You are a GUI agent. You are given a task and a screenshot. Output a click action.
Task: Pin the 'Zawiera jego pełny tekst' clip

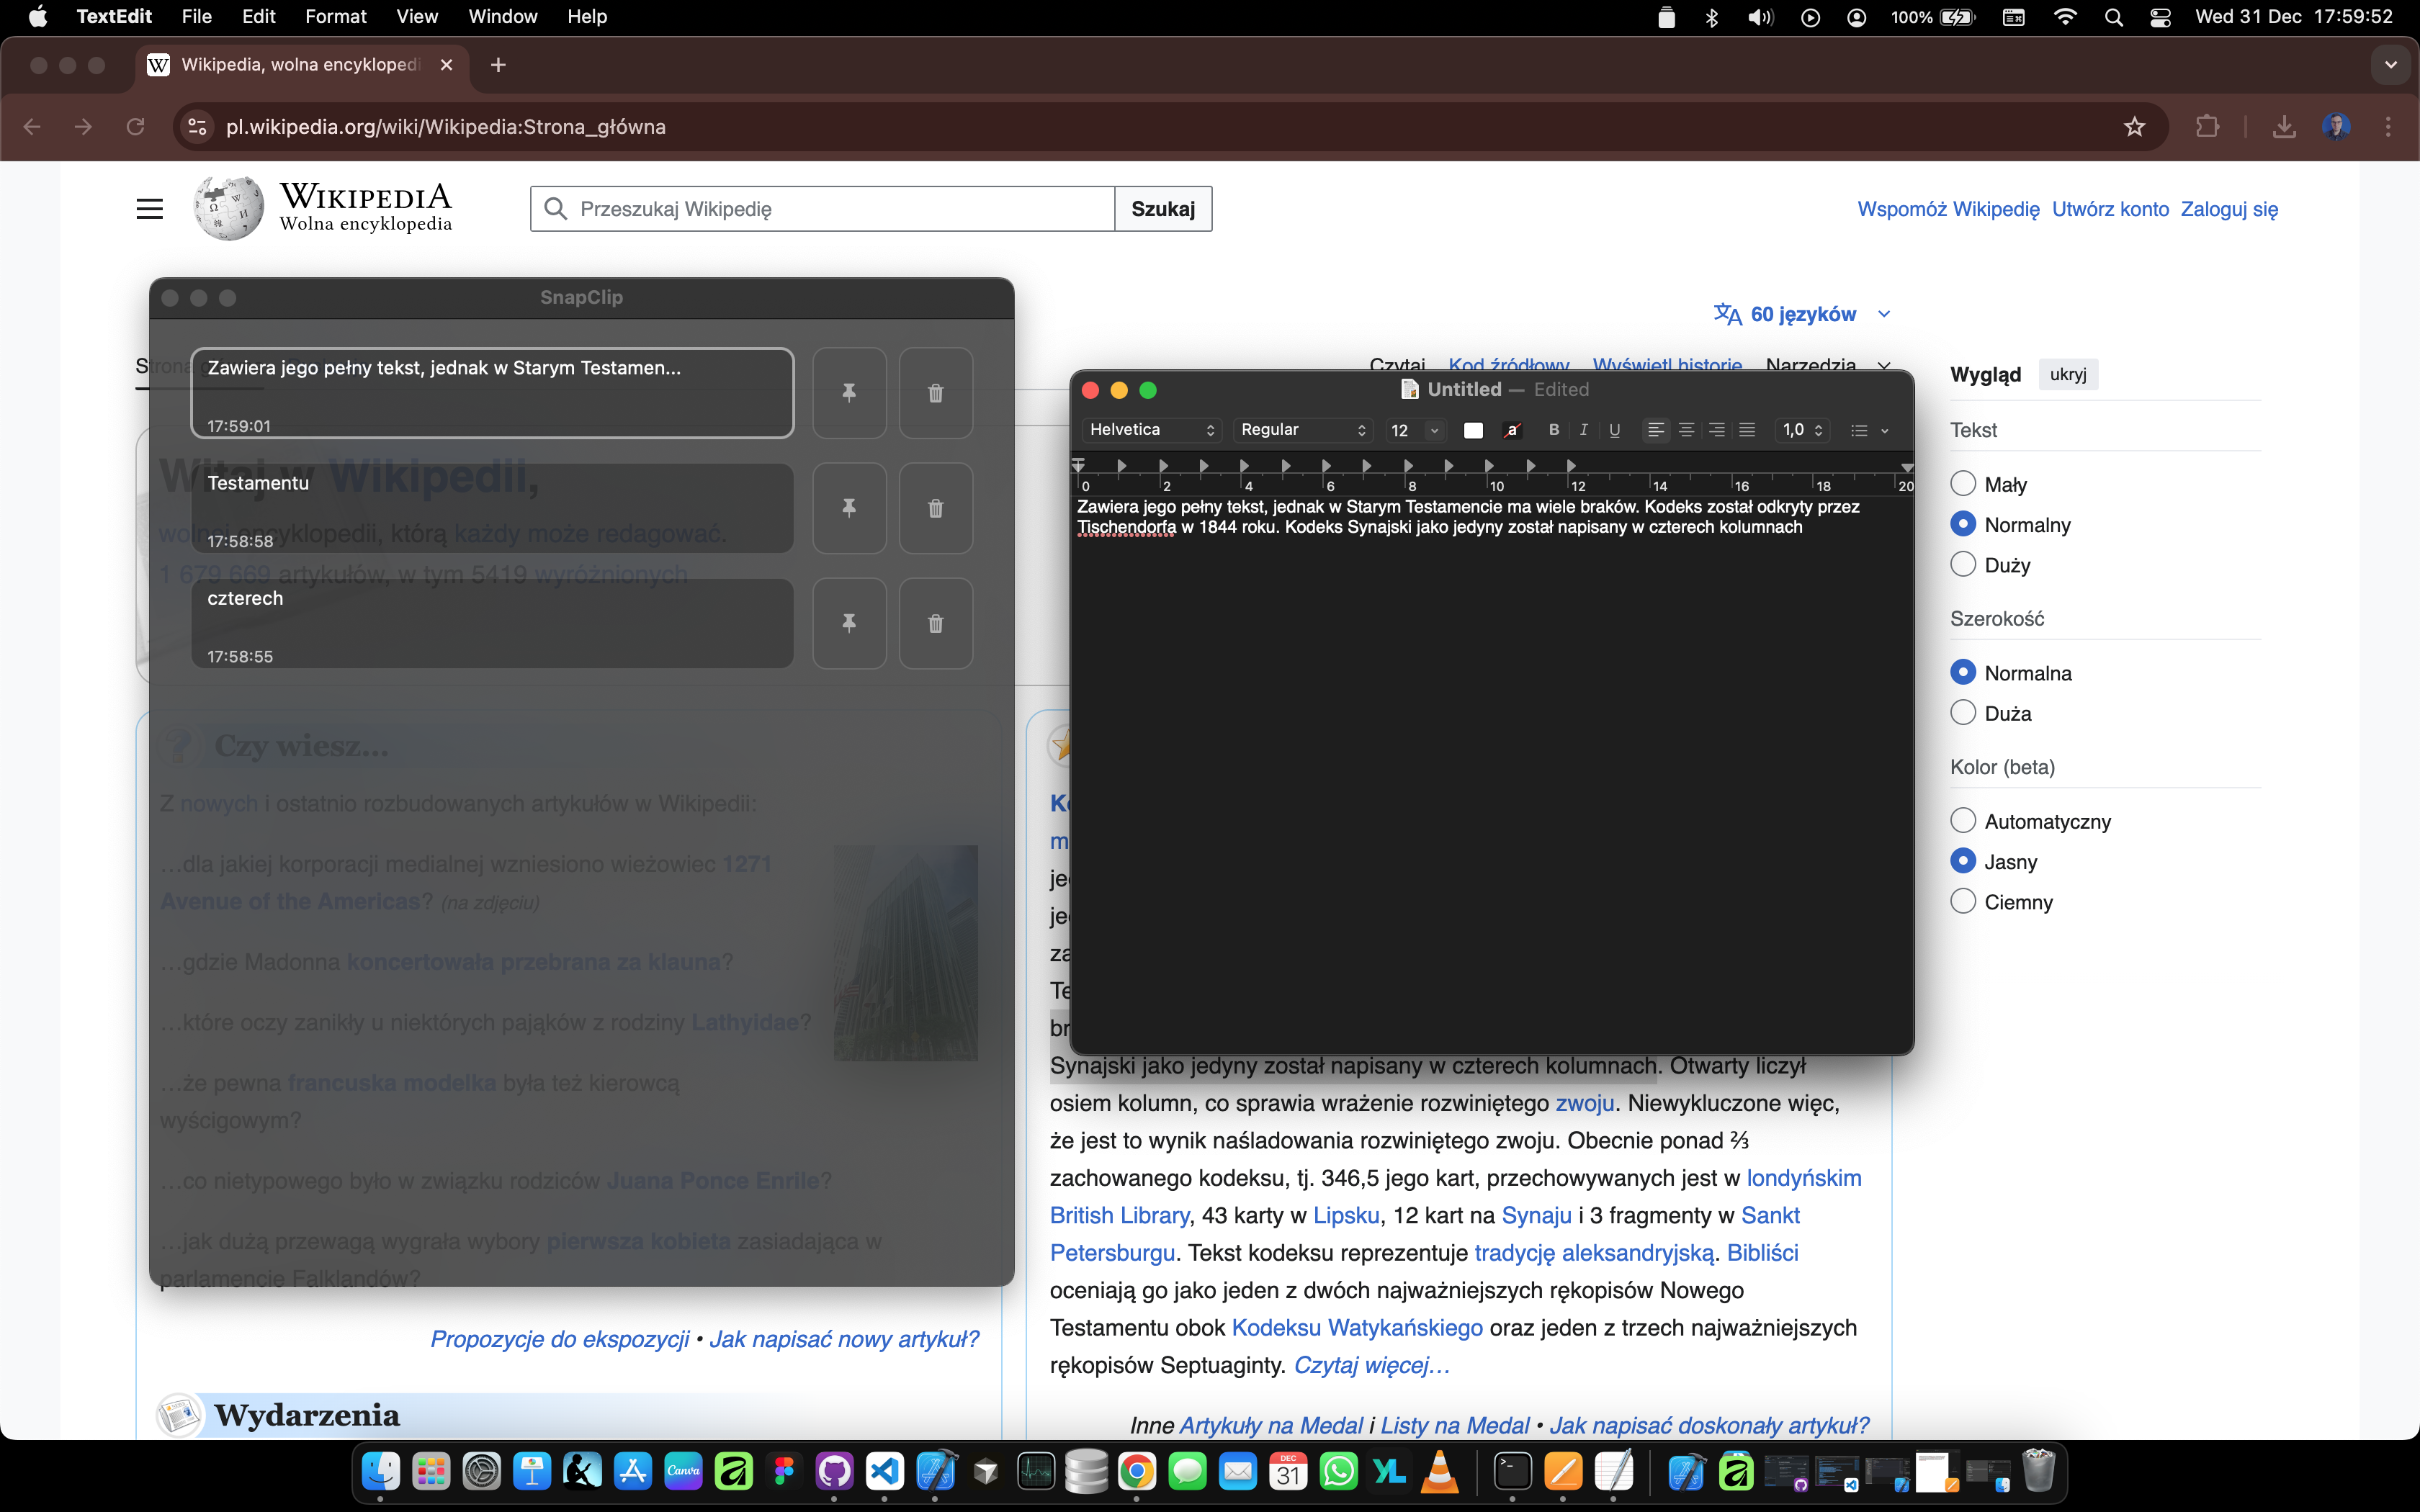coord(849,393)
